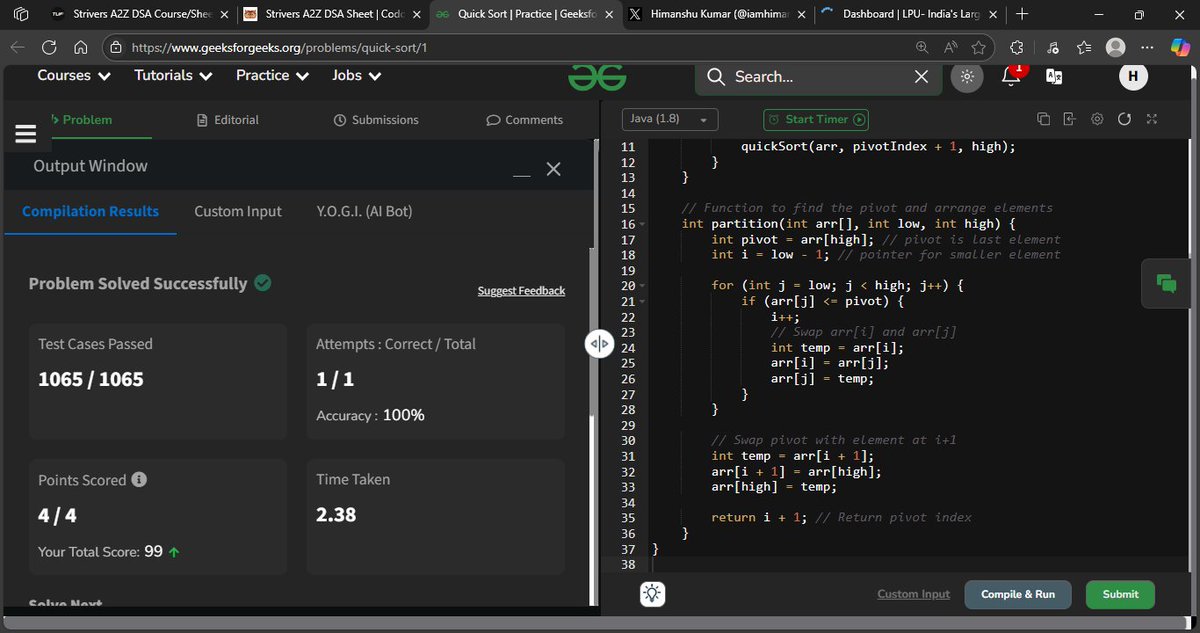Go to the browser Home icon
The width and height of the screenshot is (1200, 633).
click(81, 47)
